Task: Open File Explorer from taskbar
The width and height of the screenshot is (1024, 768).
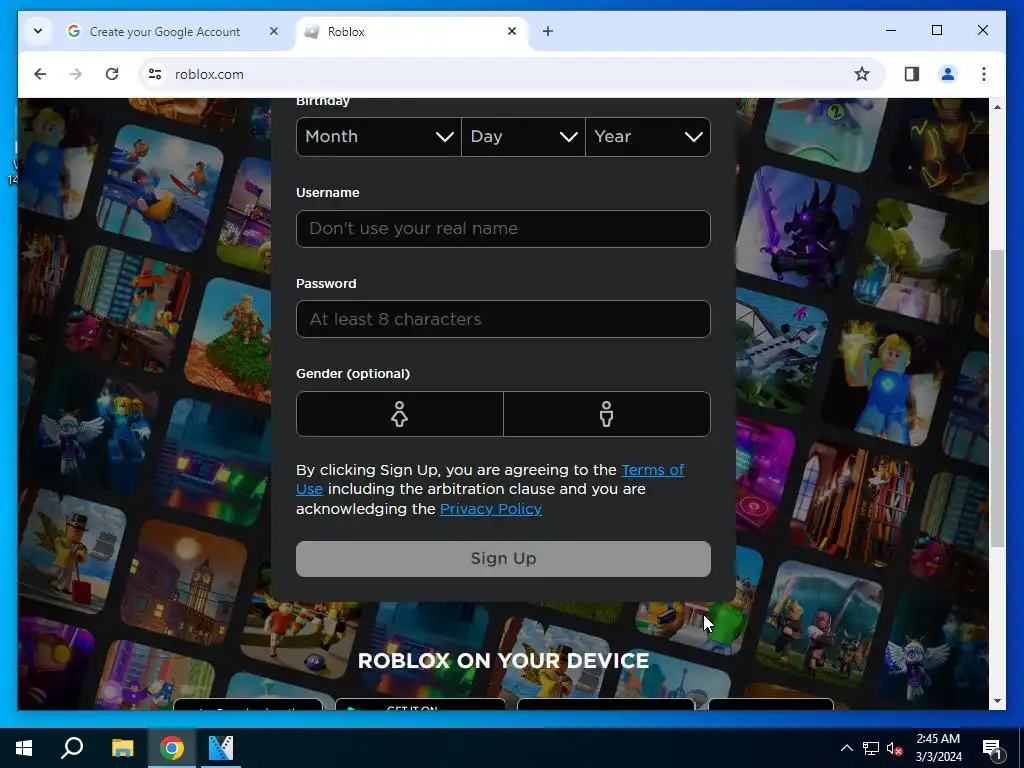Action: (x=123, y=748)
